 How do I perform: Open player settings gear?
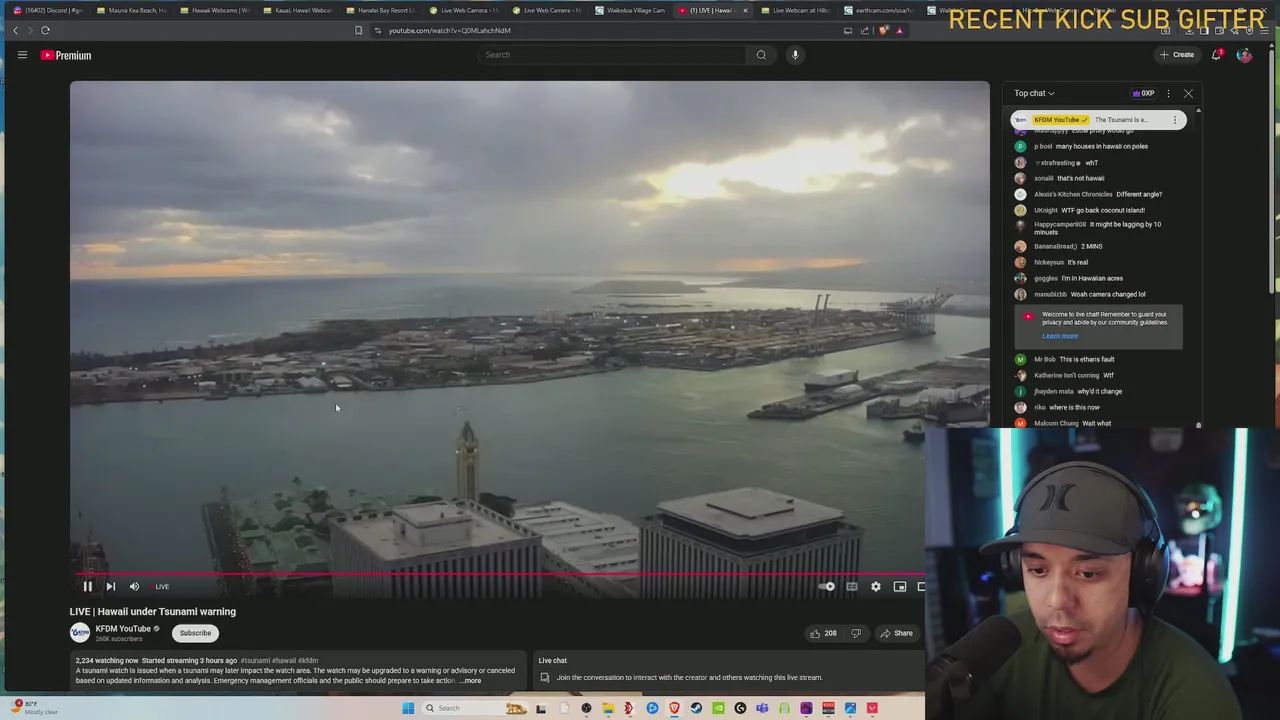pyautogui.click(x=876, y=587)
